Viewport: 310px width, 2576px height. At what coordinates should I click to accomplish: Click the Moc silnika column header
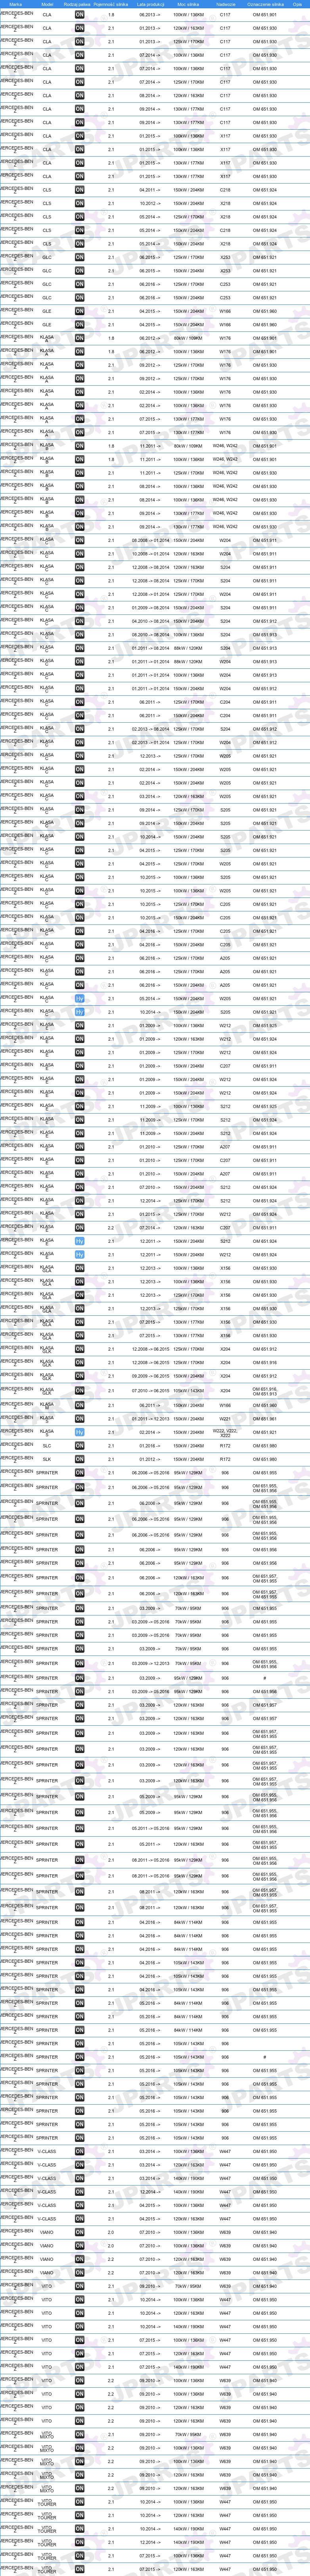(x=188, y=4)
